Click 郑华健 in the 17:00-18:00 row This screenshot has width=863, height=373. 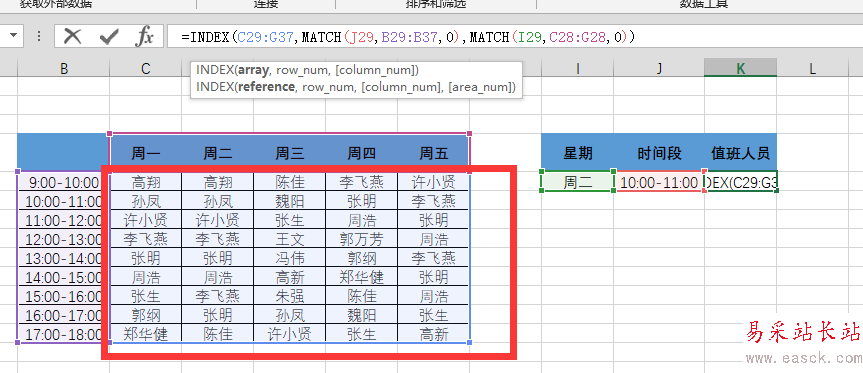click(x=145, y=334)
